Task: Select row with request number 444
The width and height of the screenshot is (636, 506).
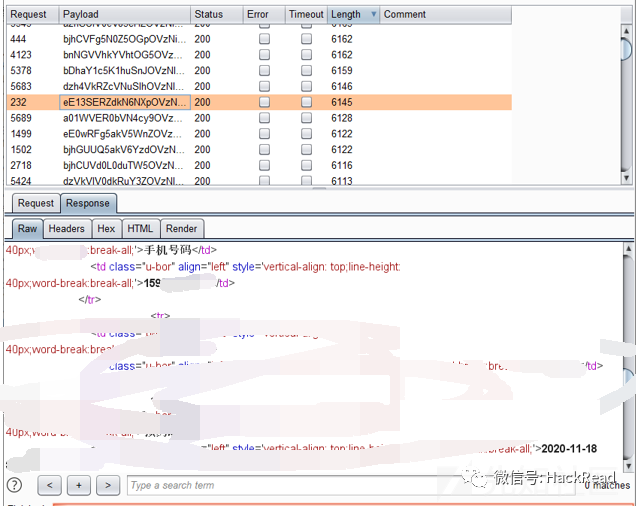Action: pyautogui.click(x=259, y=39)
